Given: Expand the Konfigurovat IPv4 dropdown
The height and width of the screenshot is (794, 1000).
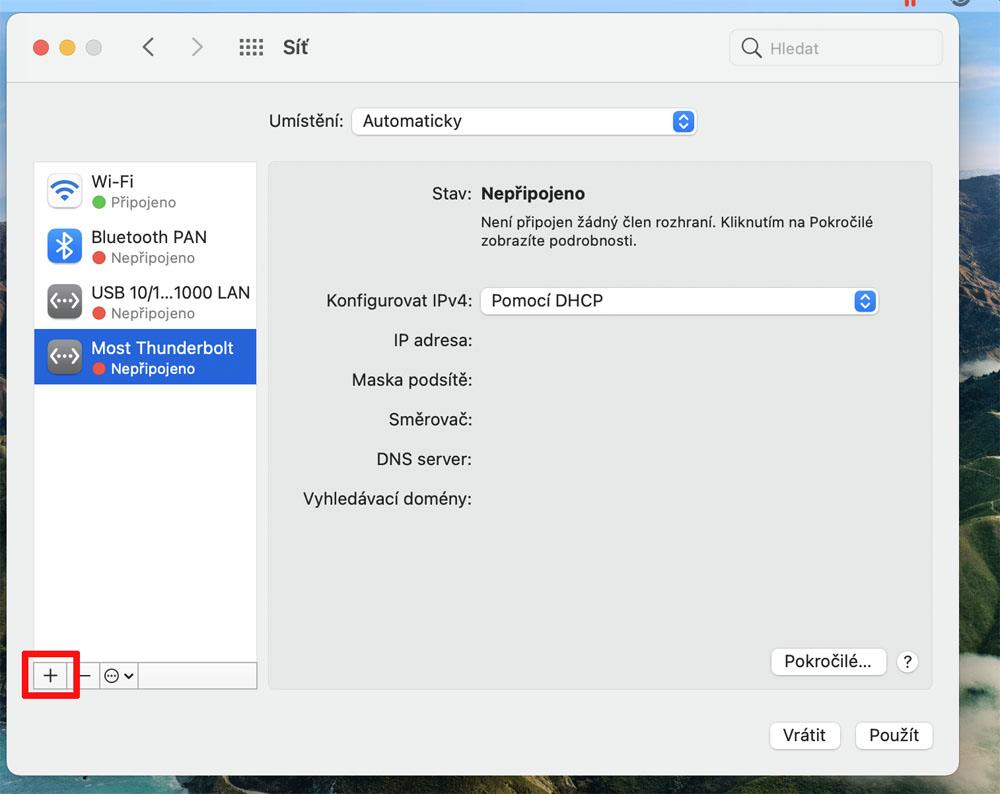Looking at the screenshot, I should click(679, 301).
